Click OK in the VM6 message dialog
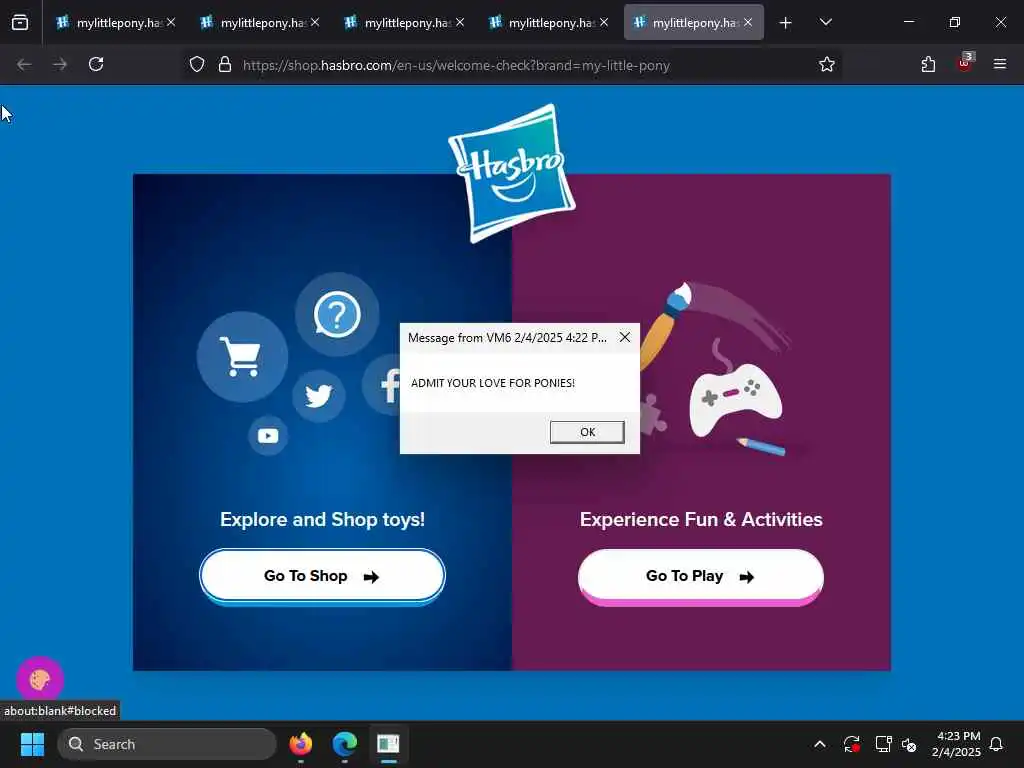 click(x=586, y=432)
